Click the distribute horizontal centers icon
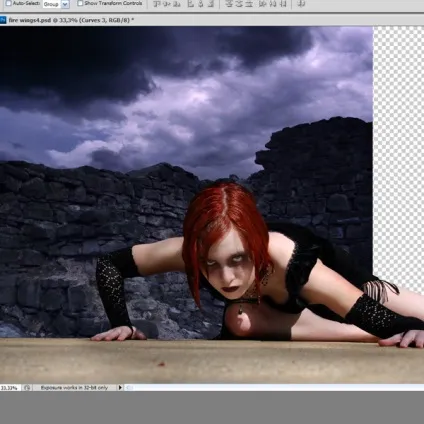 click(272, 4)
